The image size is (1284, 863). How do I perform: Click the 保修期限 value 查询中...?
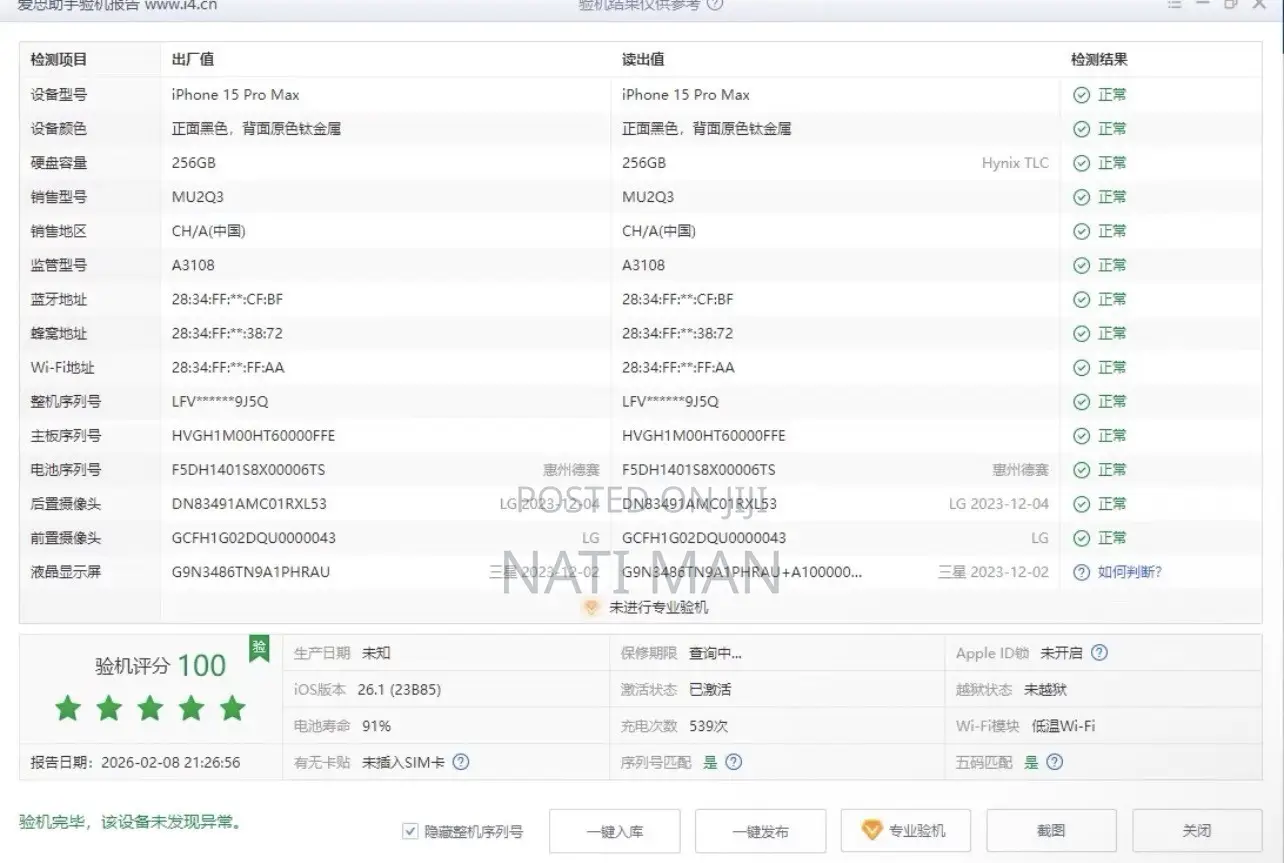click(715, 653)
